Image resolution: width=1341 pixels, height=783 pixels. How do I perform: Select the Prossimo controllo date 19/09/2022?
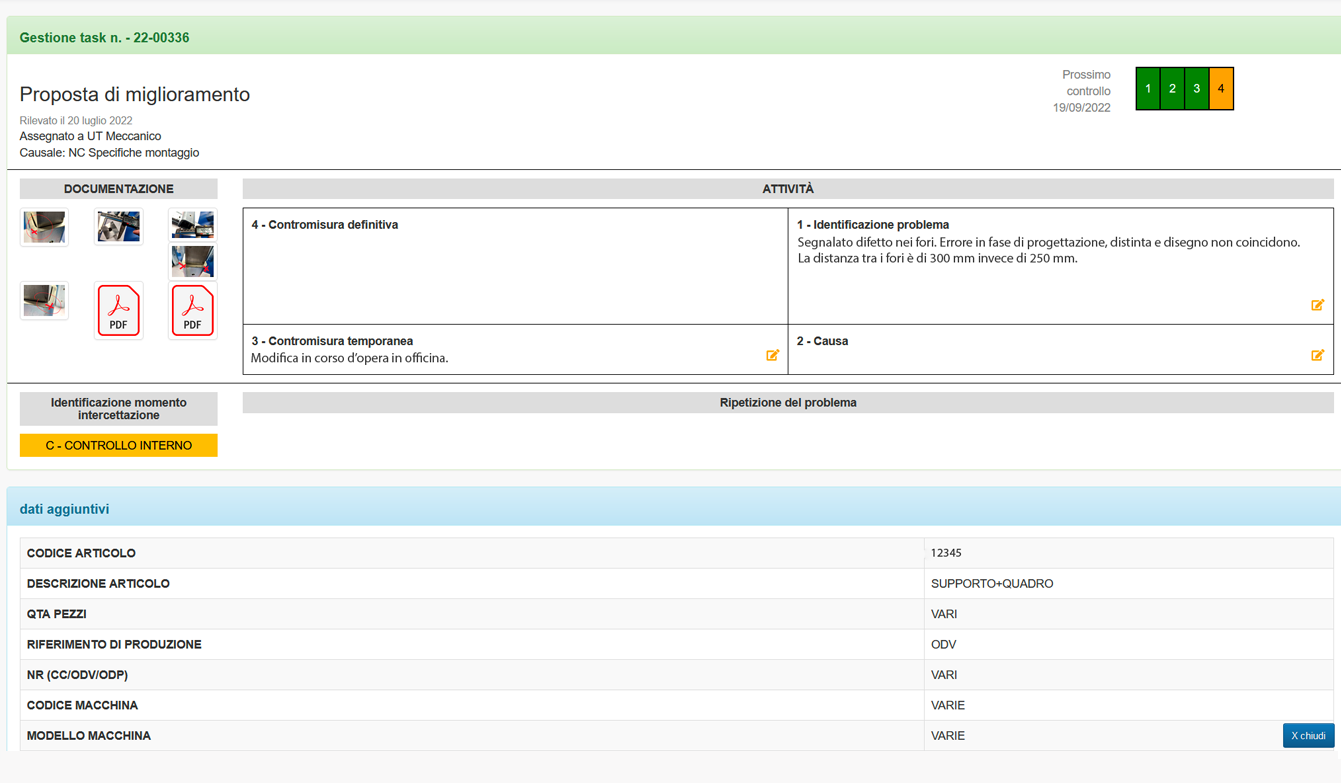[x=1081, y=108]
